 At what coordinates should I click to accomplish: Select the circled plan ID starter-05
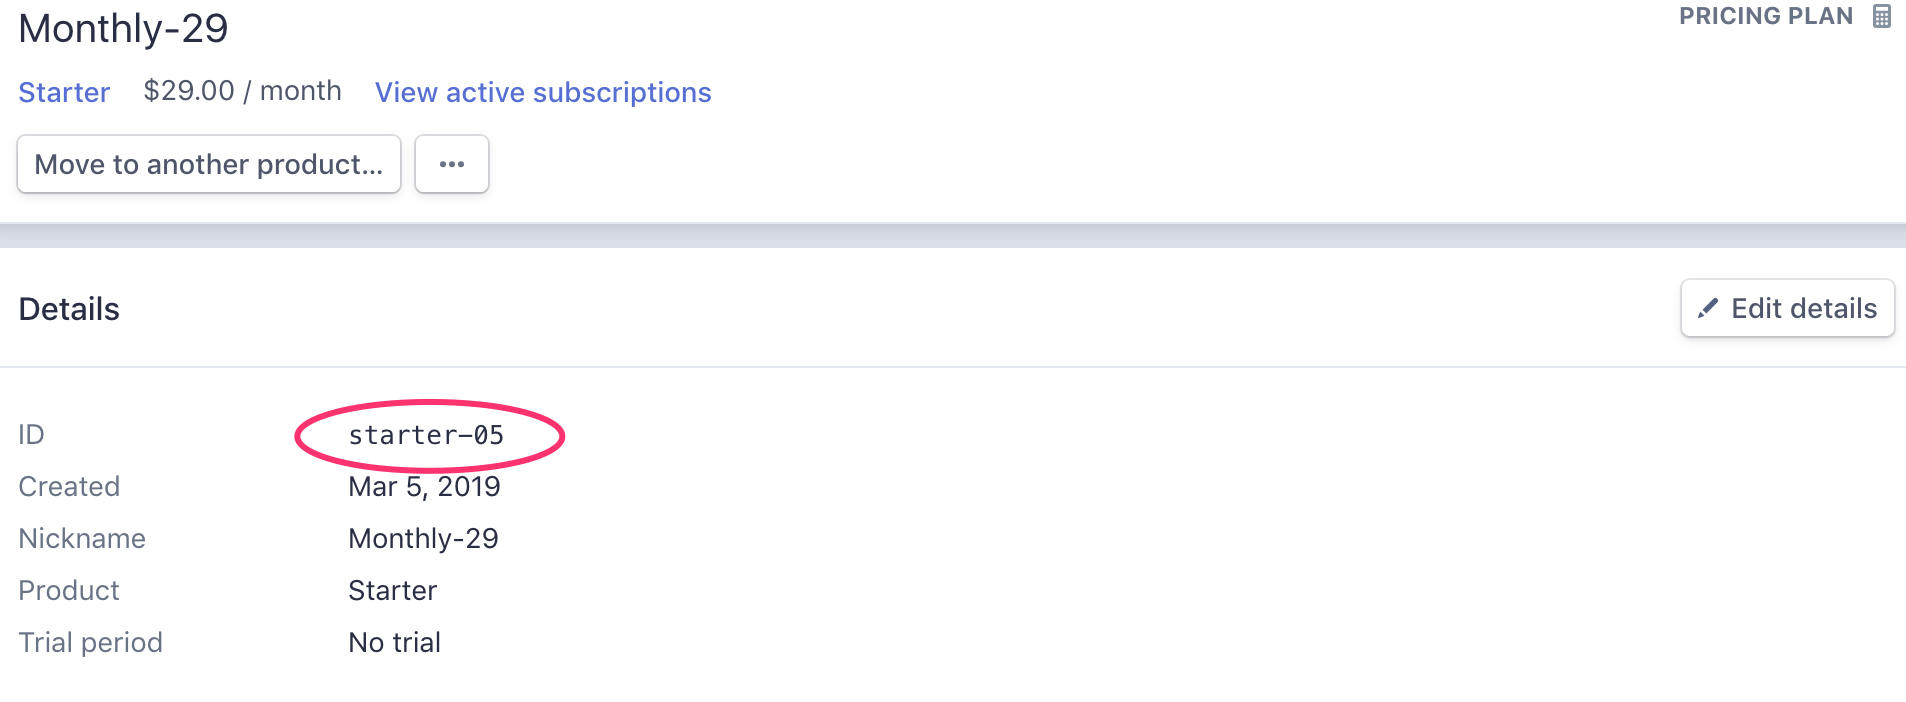pyautogui.click(x=426, y=434)
